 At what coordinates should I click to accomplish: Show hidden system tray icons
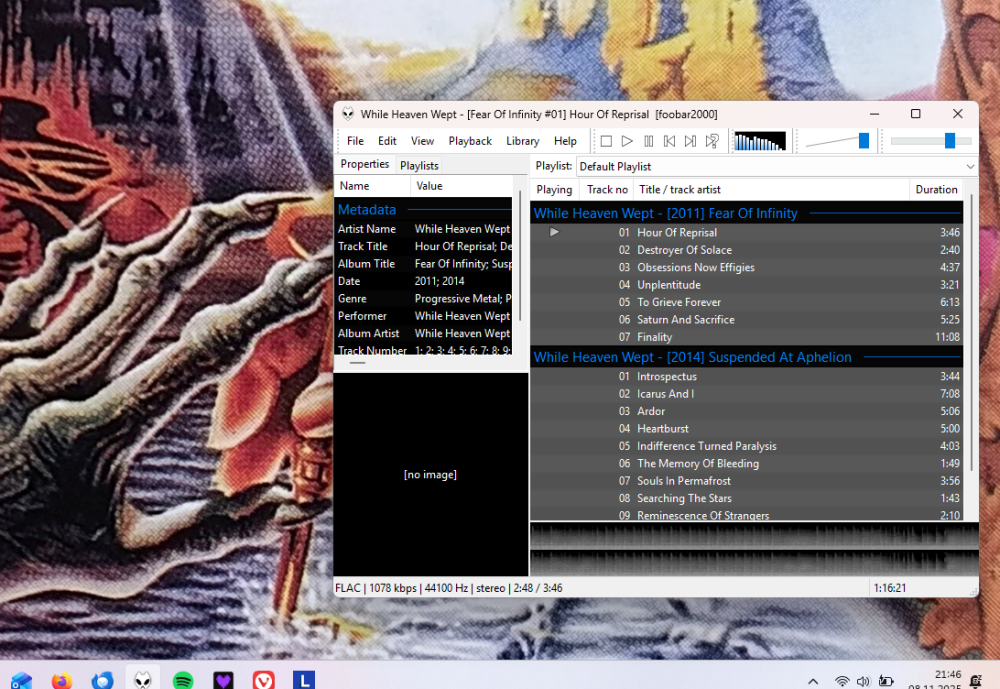[x=813, y=681]
